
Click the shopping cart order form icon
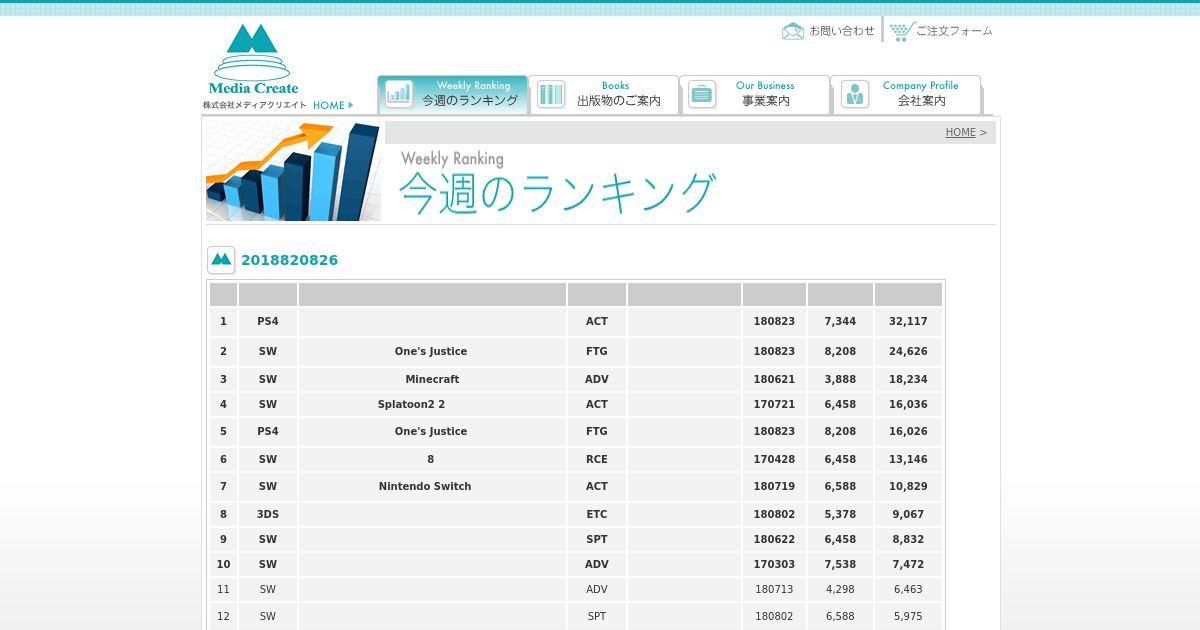(902, 31)
